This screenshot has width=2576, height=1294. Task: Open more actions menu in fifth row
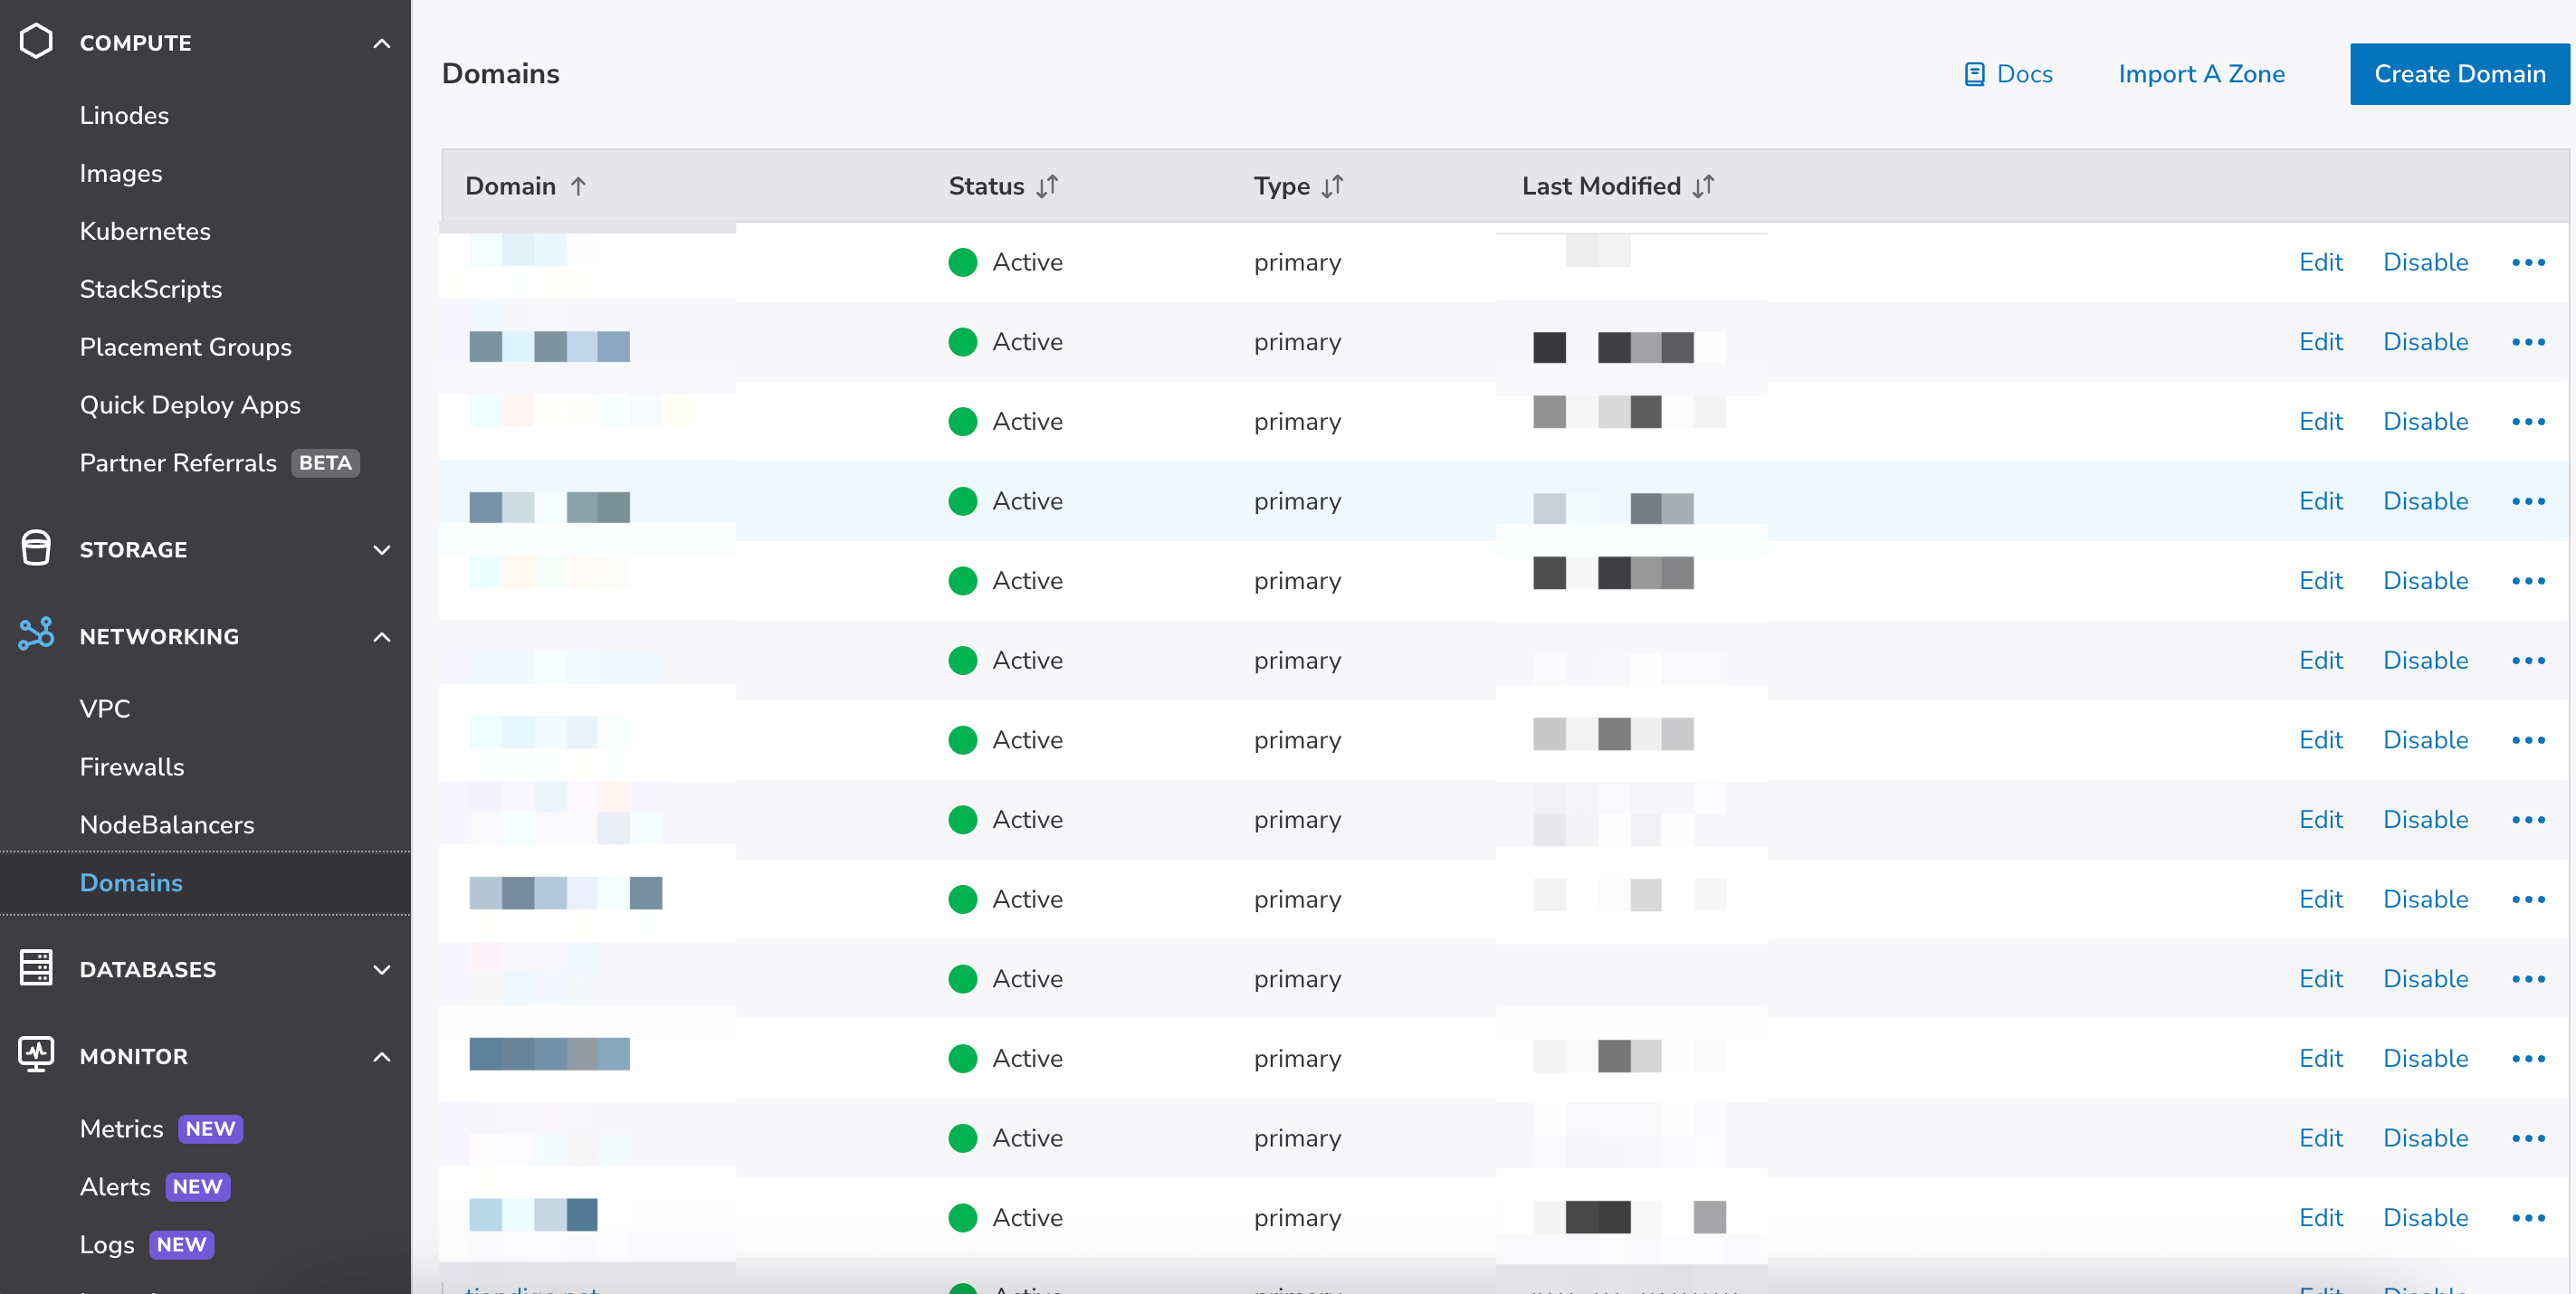2528,581
